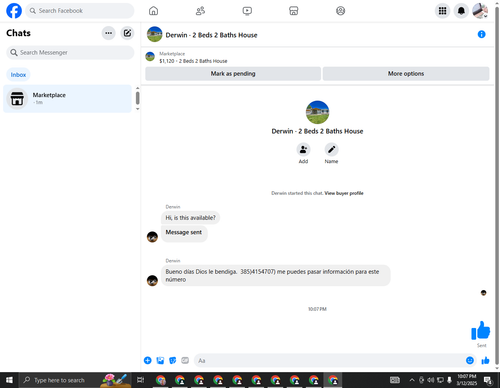This screenshot has width=500, height=388.
Task: Open the Windows Action Center notifications
Action: [488, 380]
